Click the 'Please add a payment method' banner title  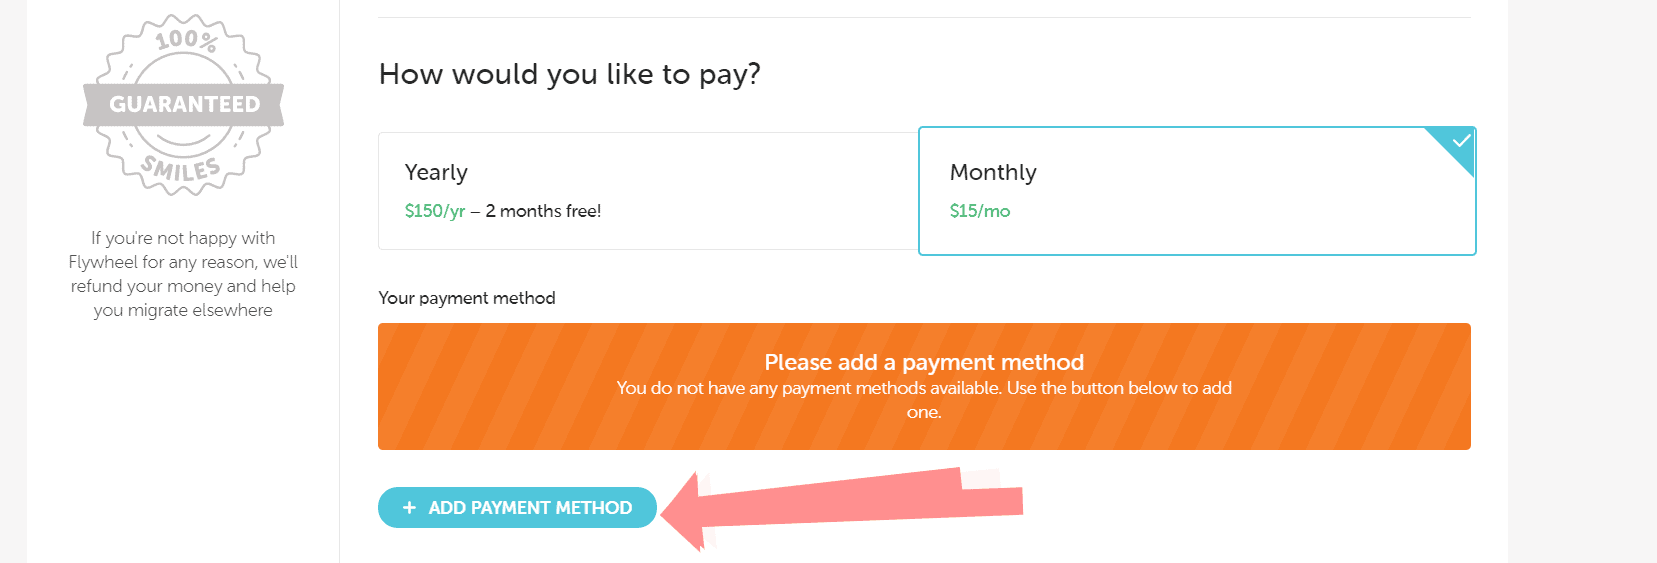tap(924, 362)
